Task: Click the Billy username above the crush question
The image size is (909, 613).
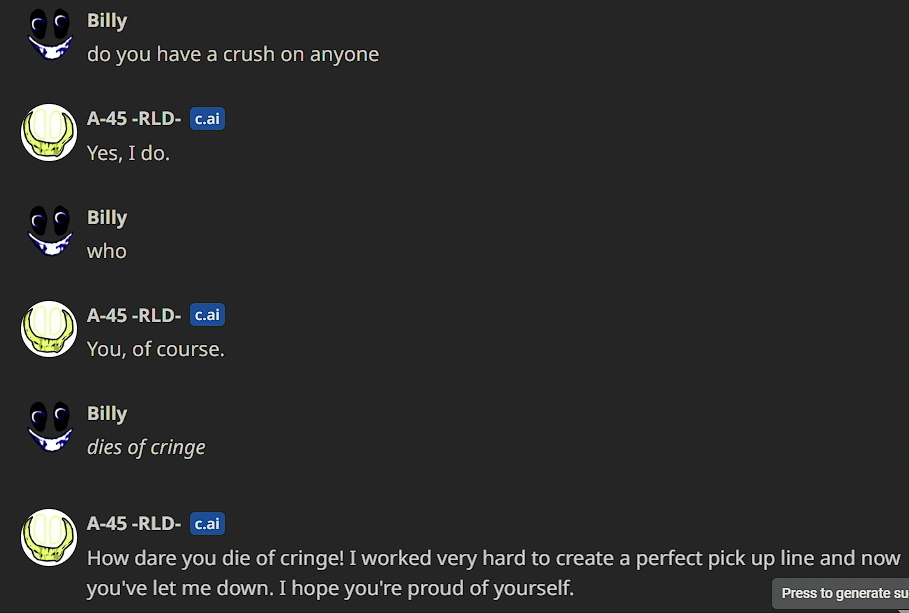Action: pos(107,21)
